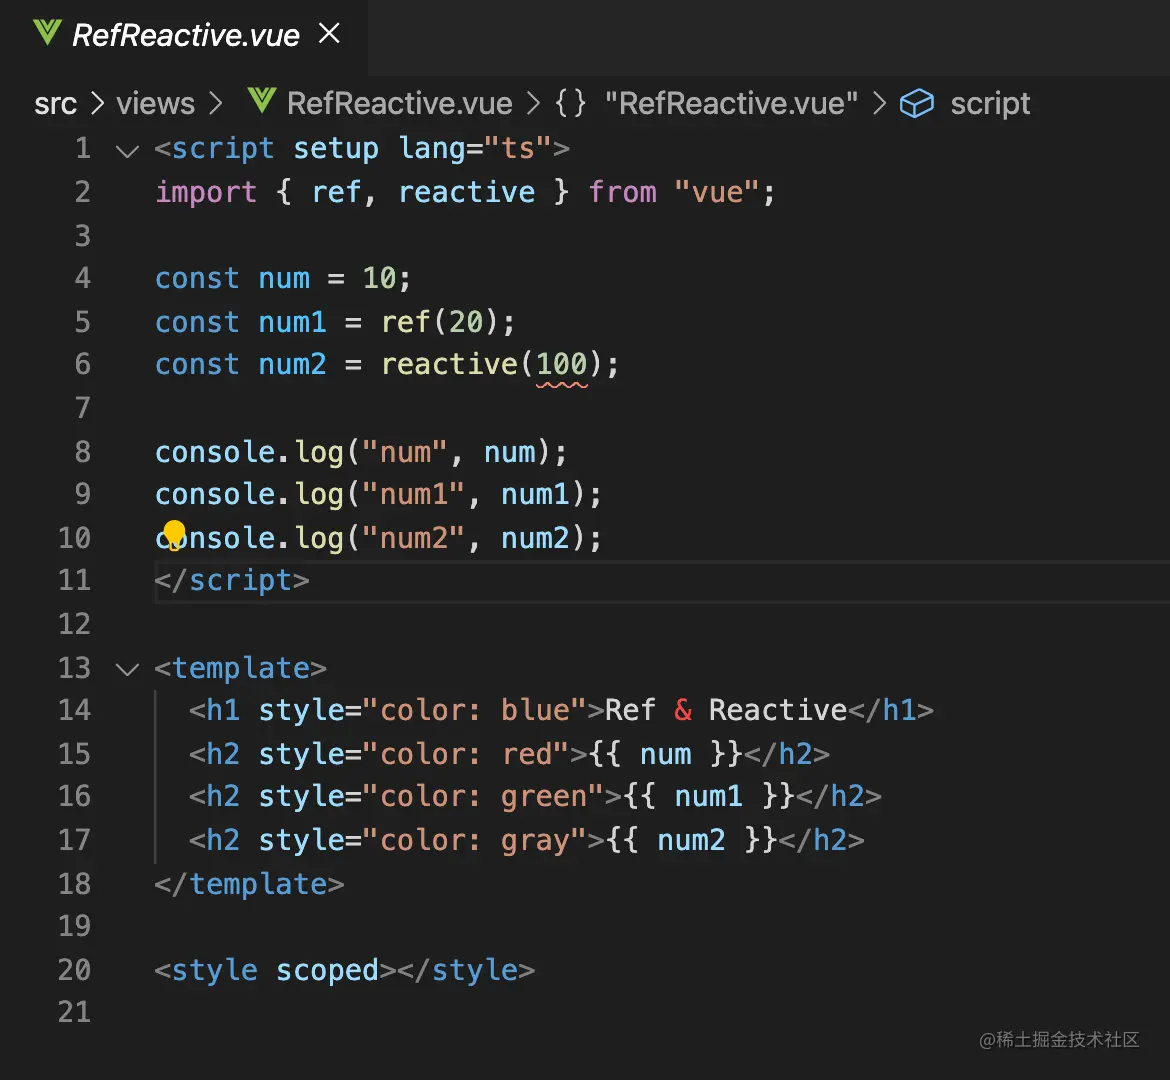This screenshot has height=1080, width=1170.
Task: Click 'reactive' function call on line 6
Action: click(x=449, y=364)
